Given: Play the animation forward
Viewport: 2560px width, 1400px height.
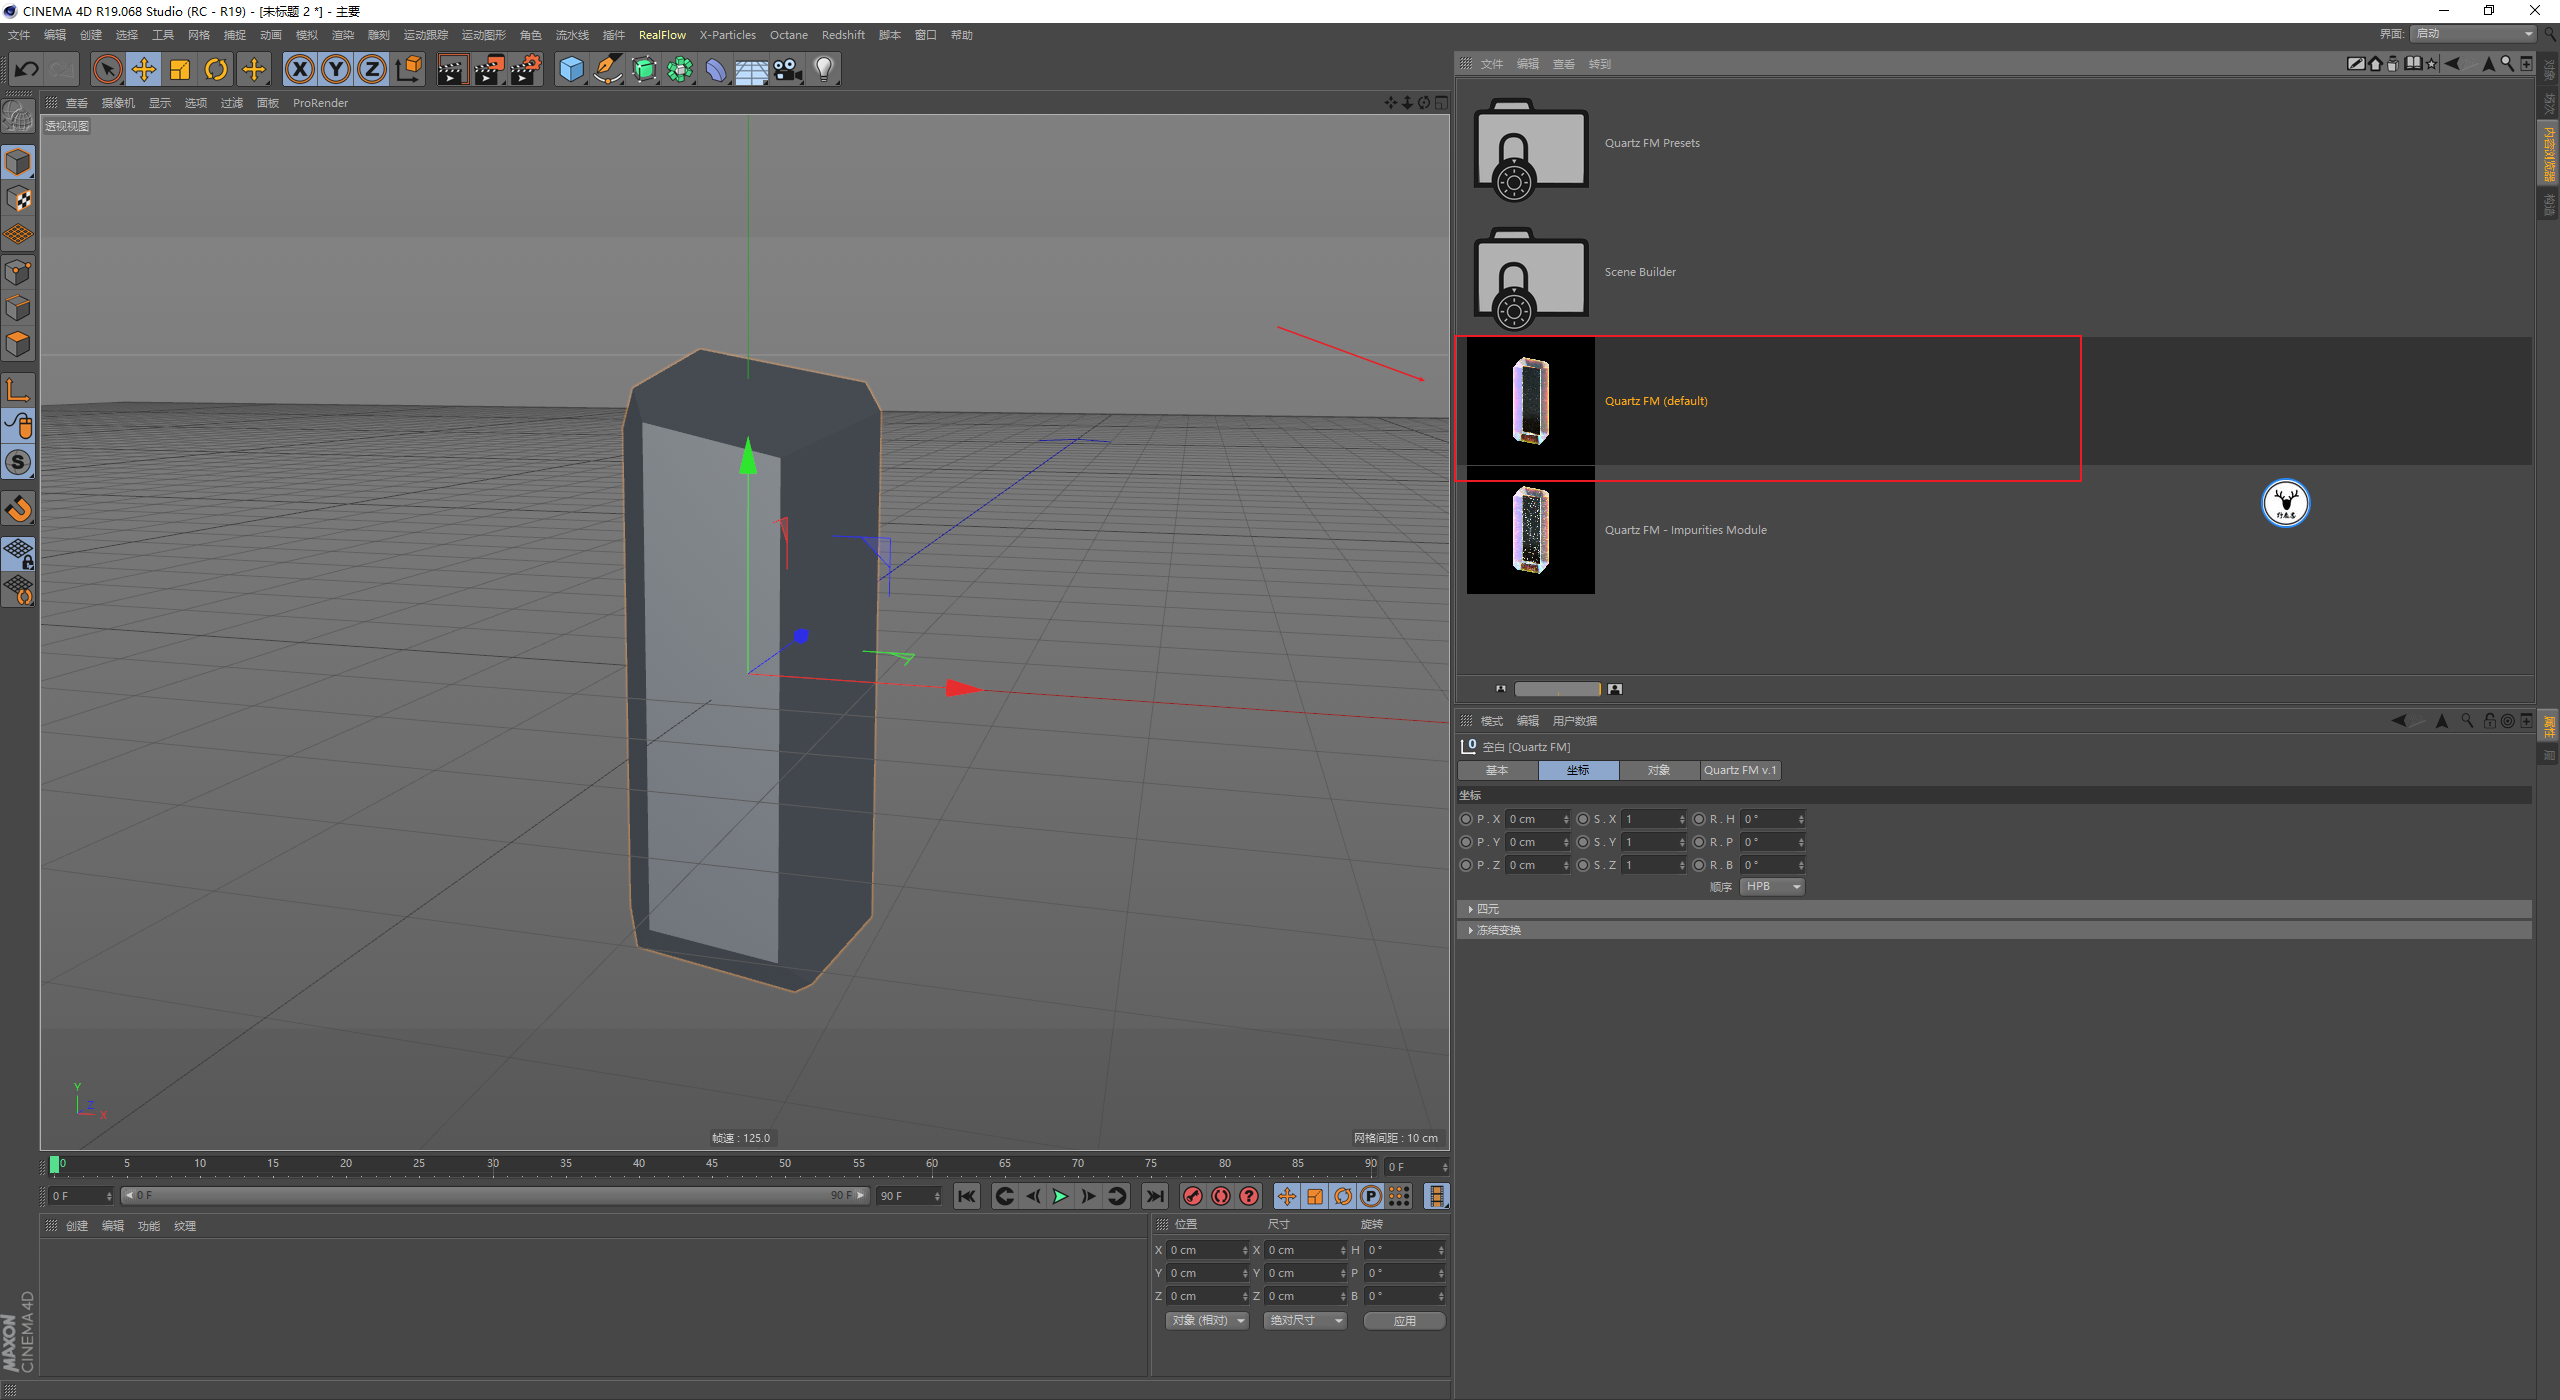Looking at the screenshot, I should (x=1060, y=1196).
